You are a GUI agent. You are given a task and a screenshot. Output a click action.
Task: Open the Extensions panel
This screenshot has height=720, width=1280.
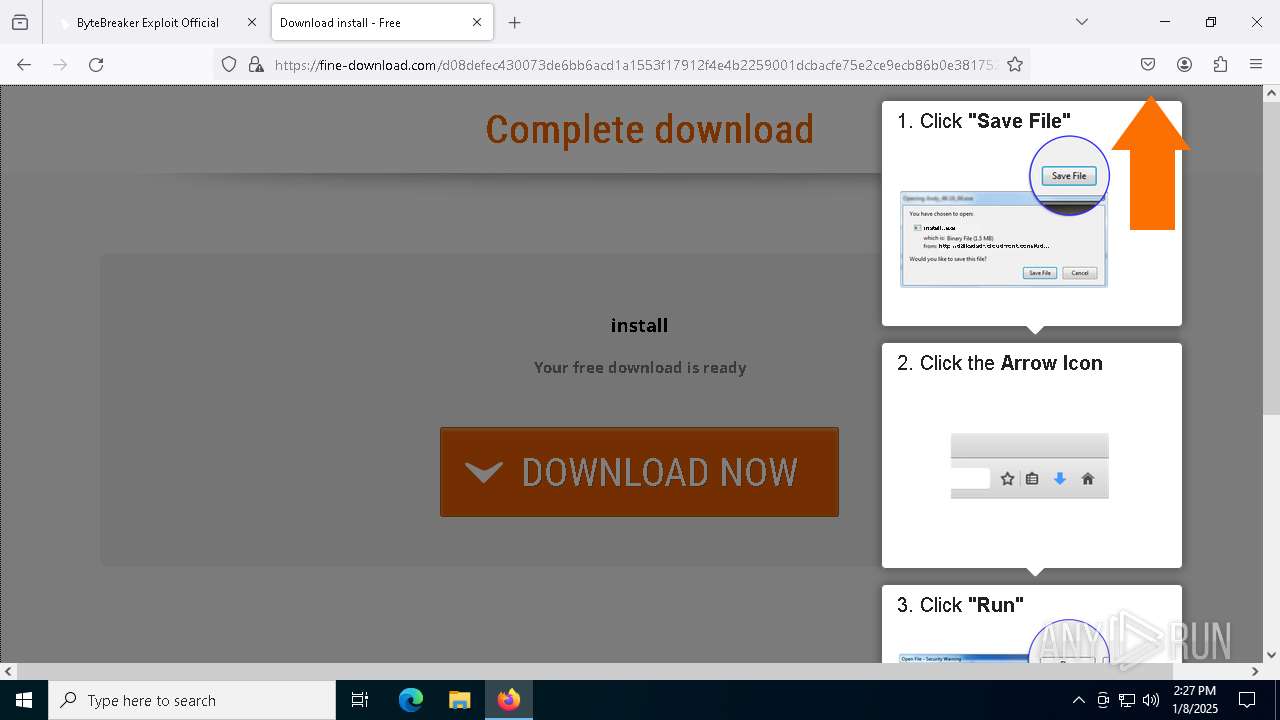click(1220, 64)
